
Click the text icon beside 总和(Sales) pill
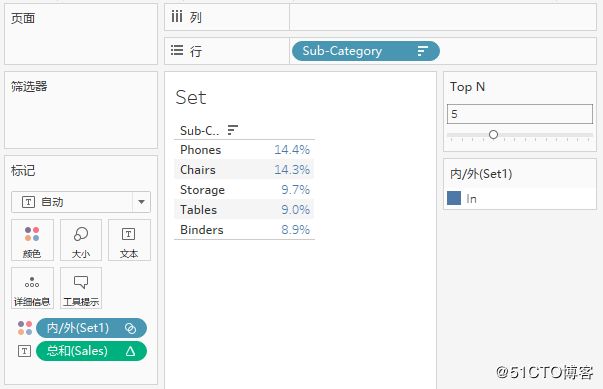click(x=24, y=351)
